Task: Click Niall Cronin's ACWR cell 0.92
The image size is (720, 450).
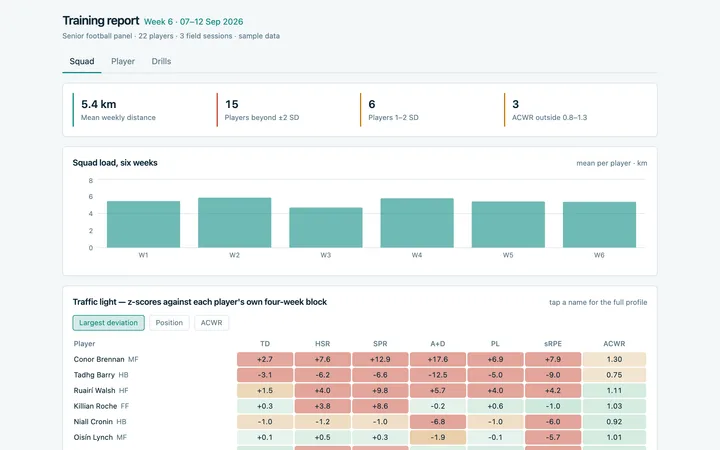Action: (614, 422)
